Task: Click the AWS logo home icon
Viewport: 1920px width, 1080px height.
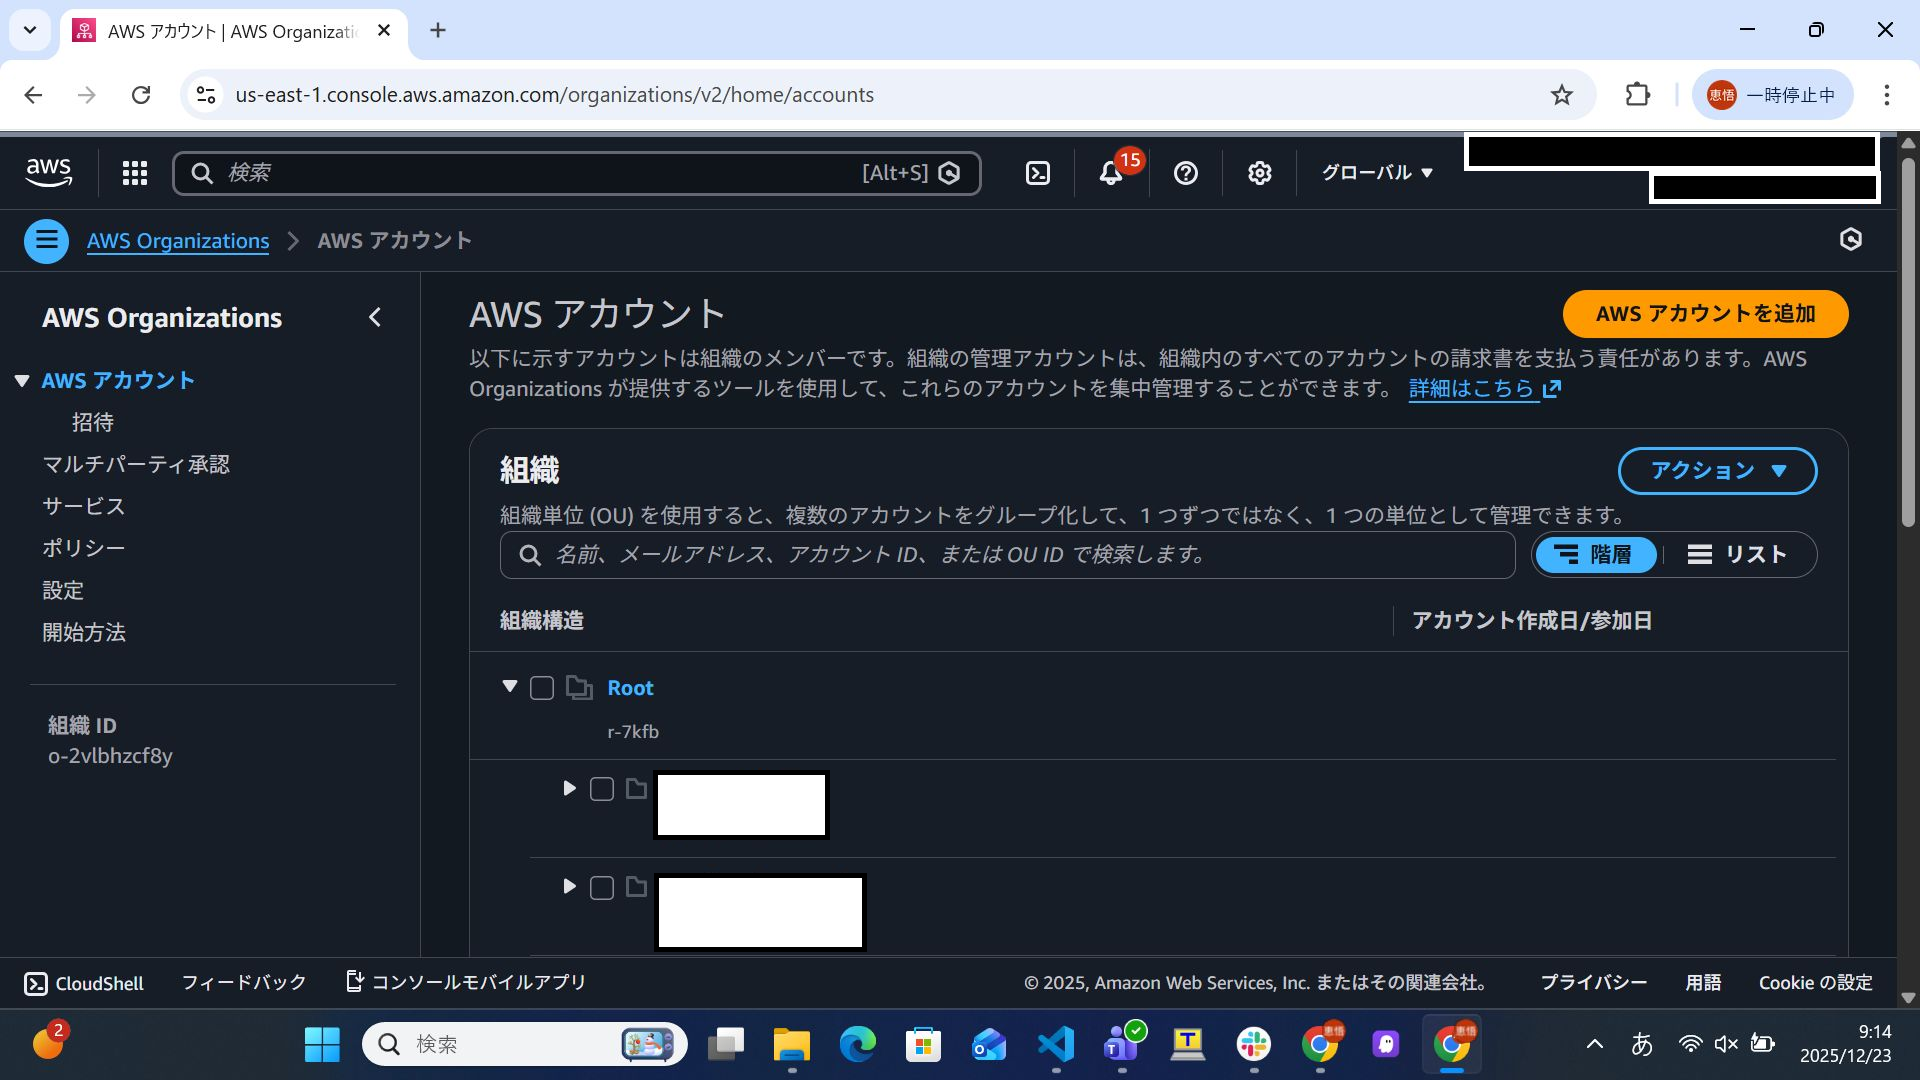Action: tap(49, 172)
